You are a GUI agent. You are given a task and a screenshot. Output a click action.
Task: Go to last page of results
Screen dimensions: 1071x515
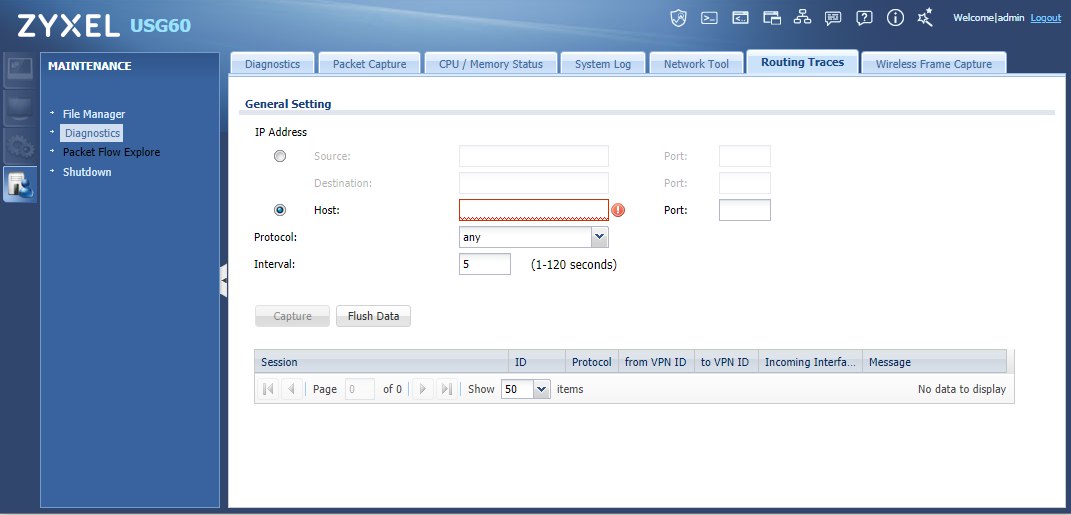click(x=447, y=389)
